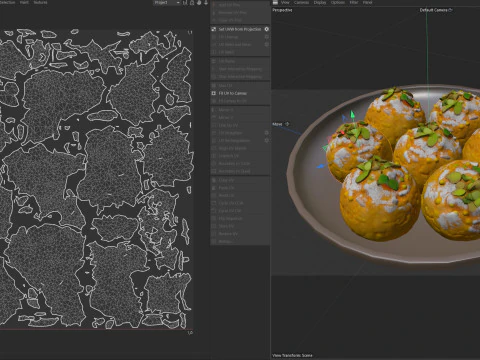
Task: Click the fourth icon right of the Project dropdown
Action: coord(206,2)
